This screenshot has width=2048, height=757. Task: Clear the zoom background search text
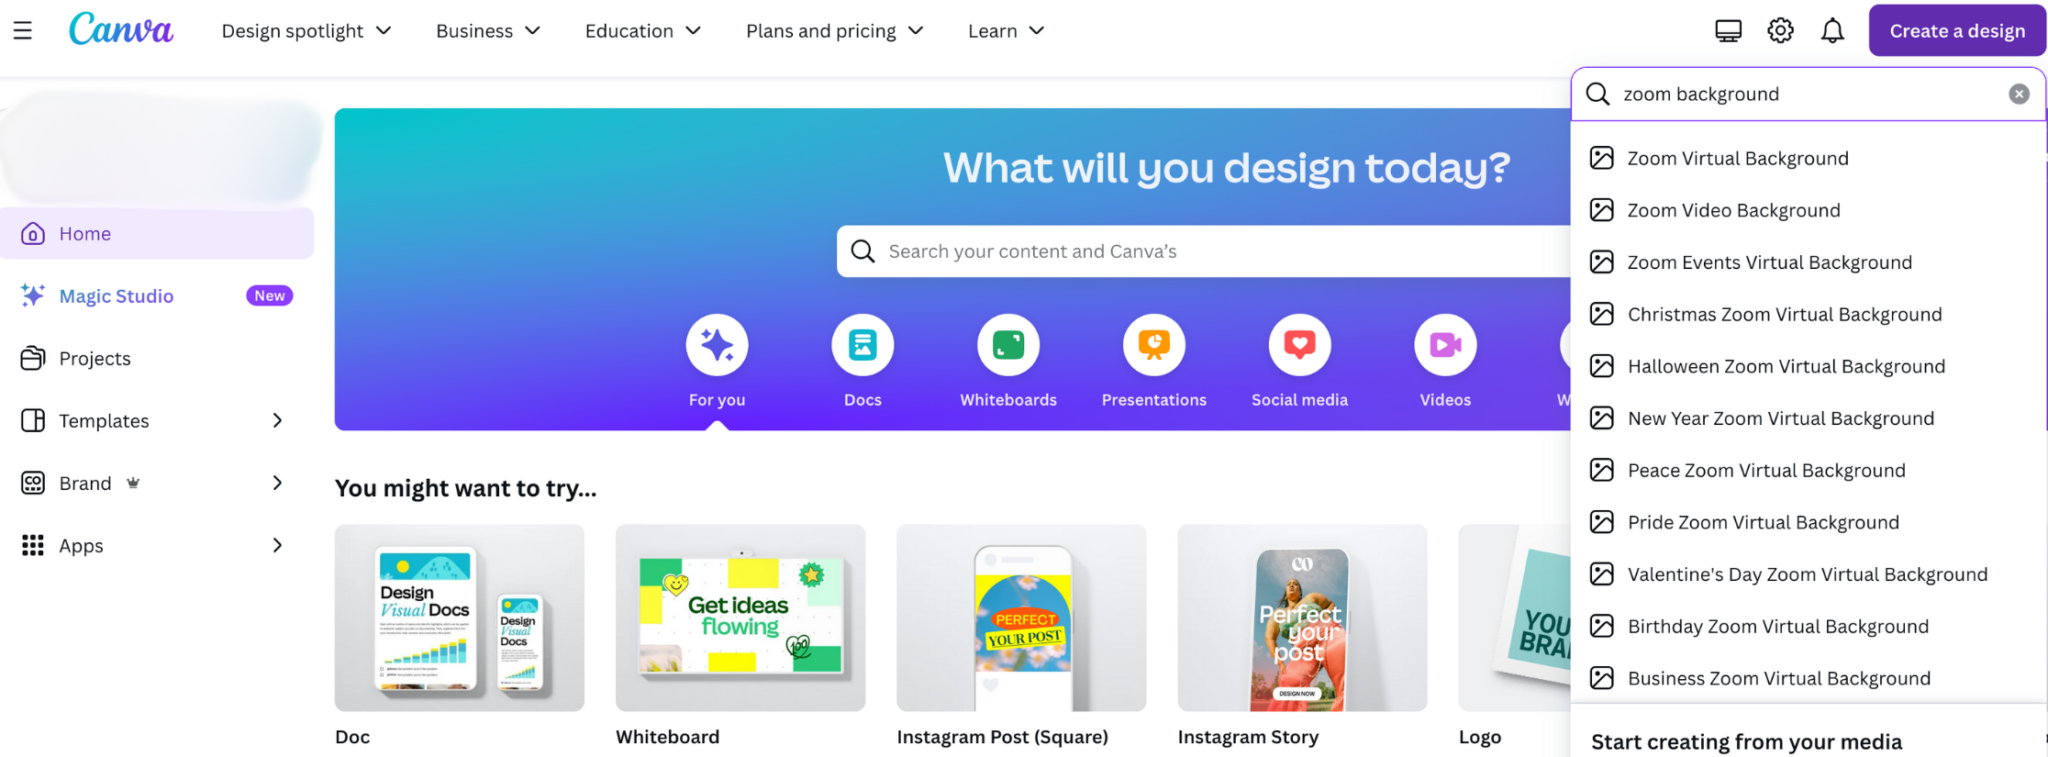coord(2019,94)
